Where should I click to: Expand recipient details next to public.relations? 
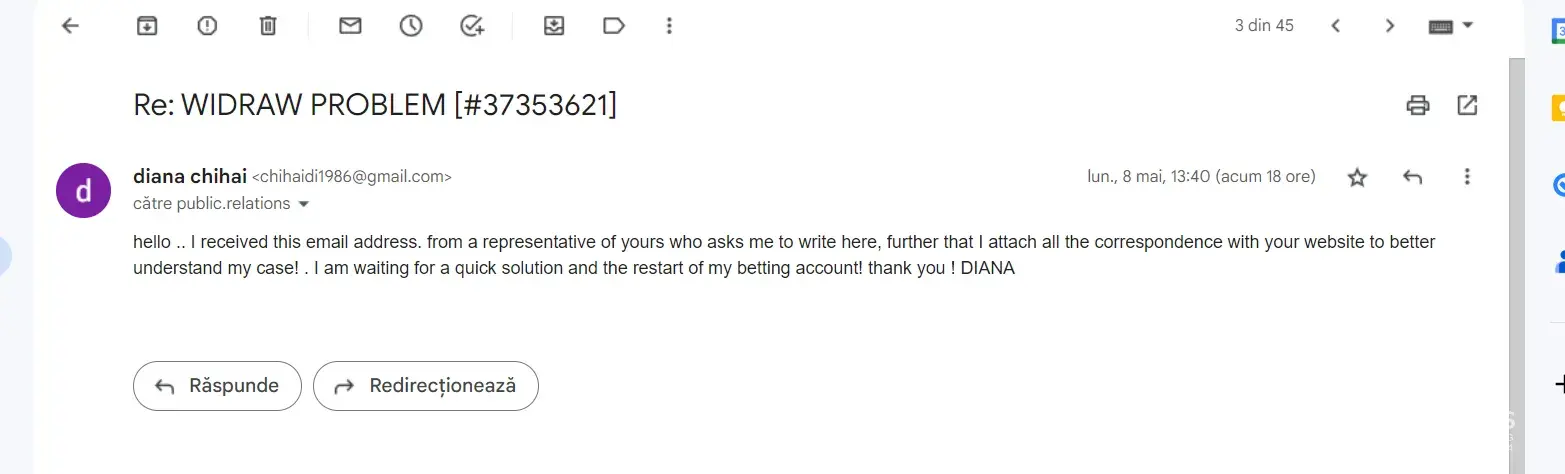coord(304,204)
